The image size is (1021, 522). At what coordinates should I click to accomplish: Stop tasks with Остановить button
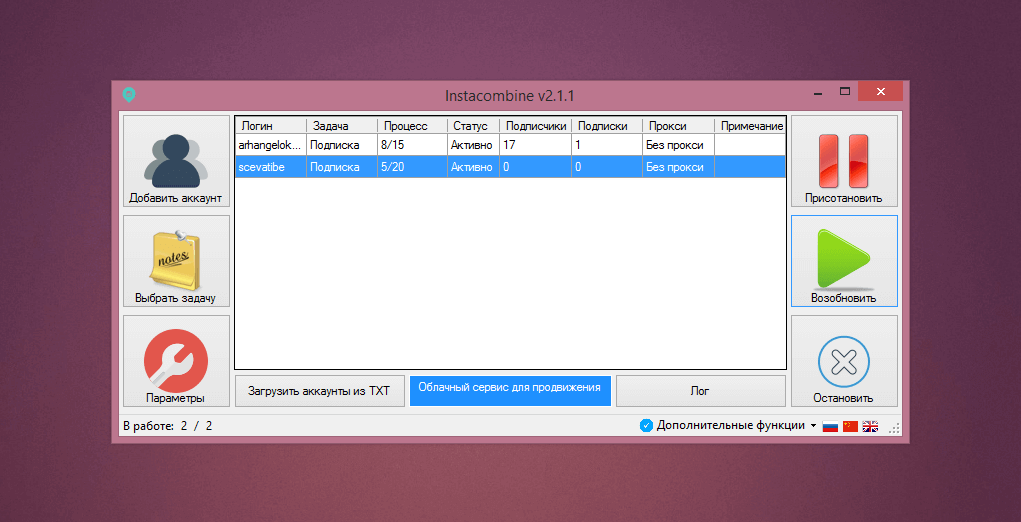[844, 361]
